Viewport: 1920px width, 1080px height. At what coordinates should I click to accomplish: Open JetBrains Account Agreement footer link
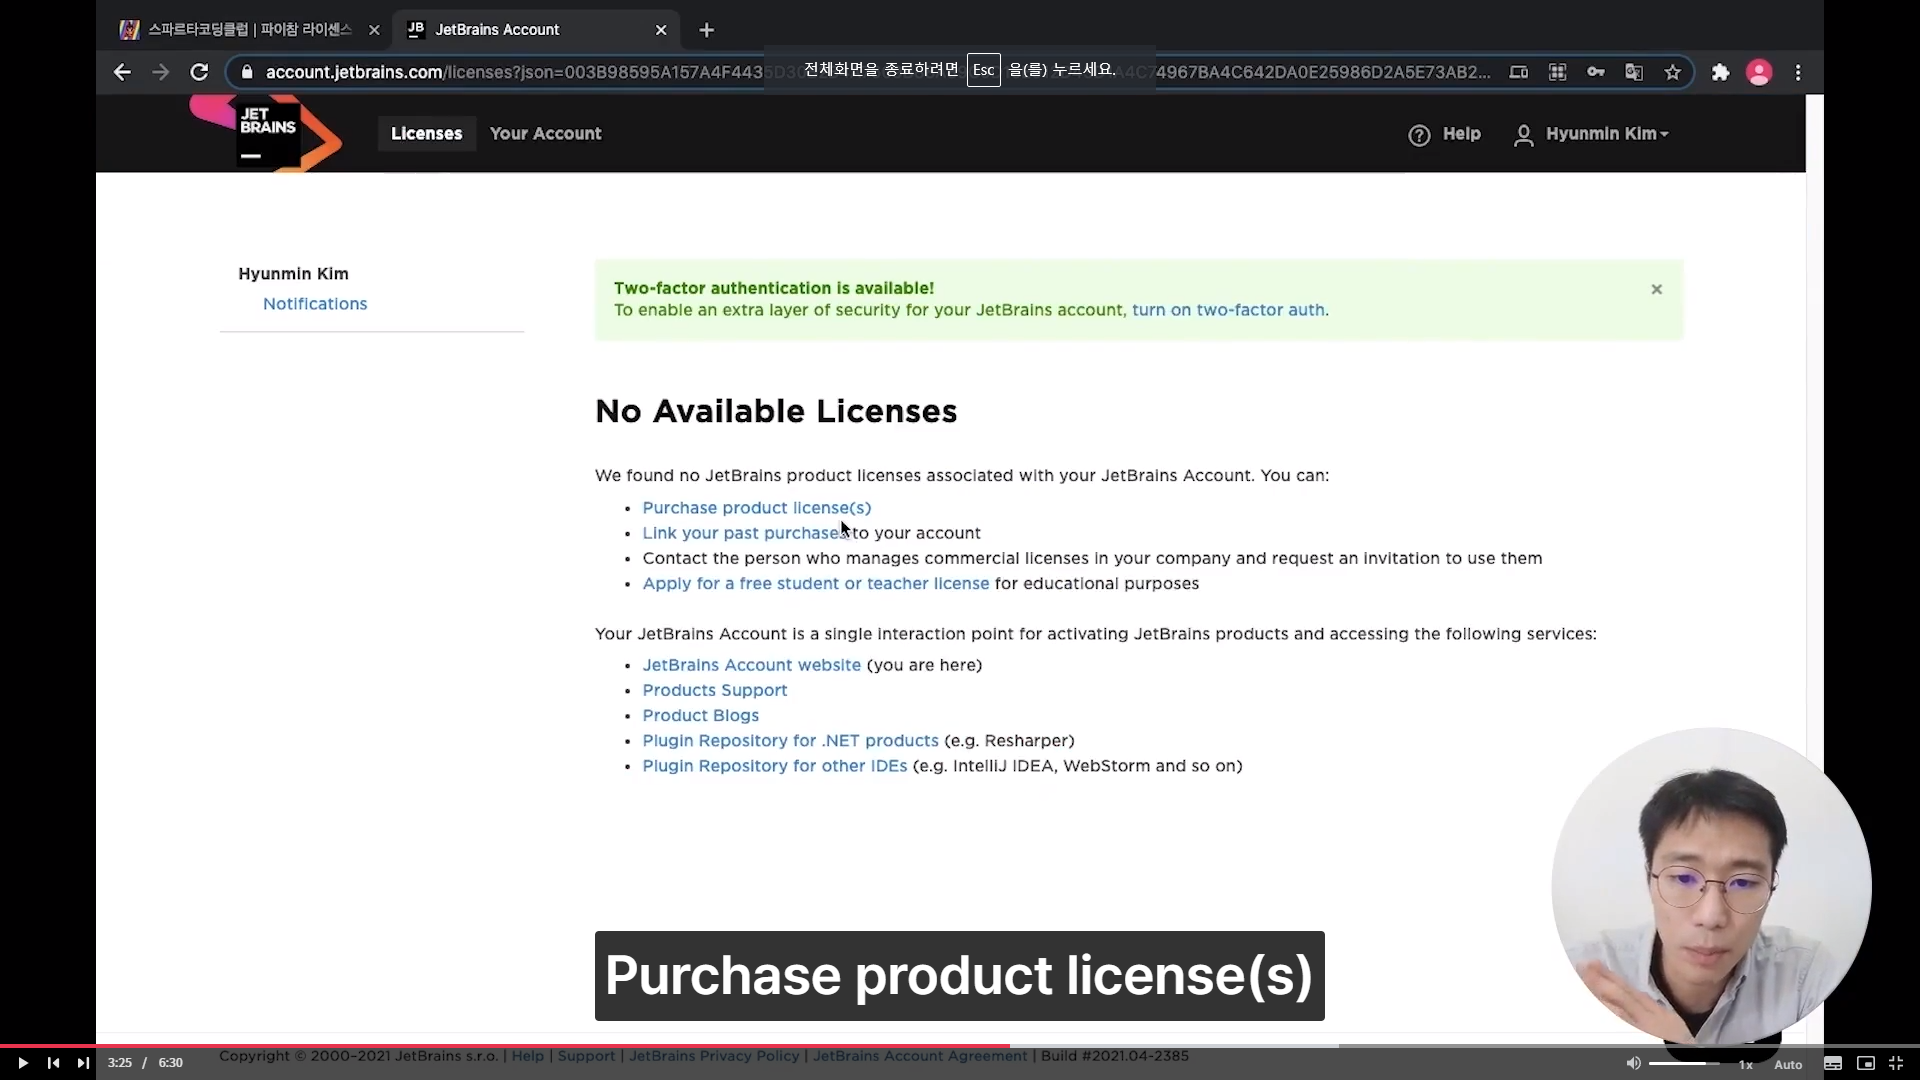pyautogui.click(x=920, y=1056)
